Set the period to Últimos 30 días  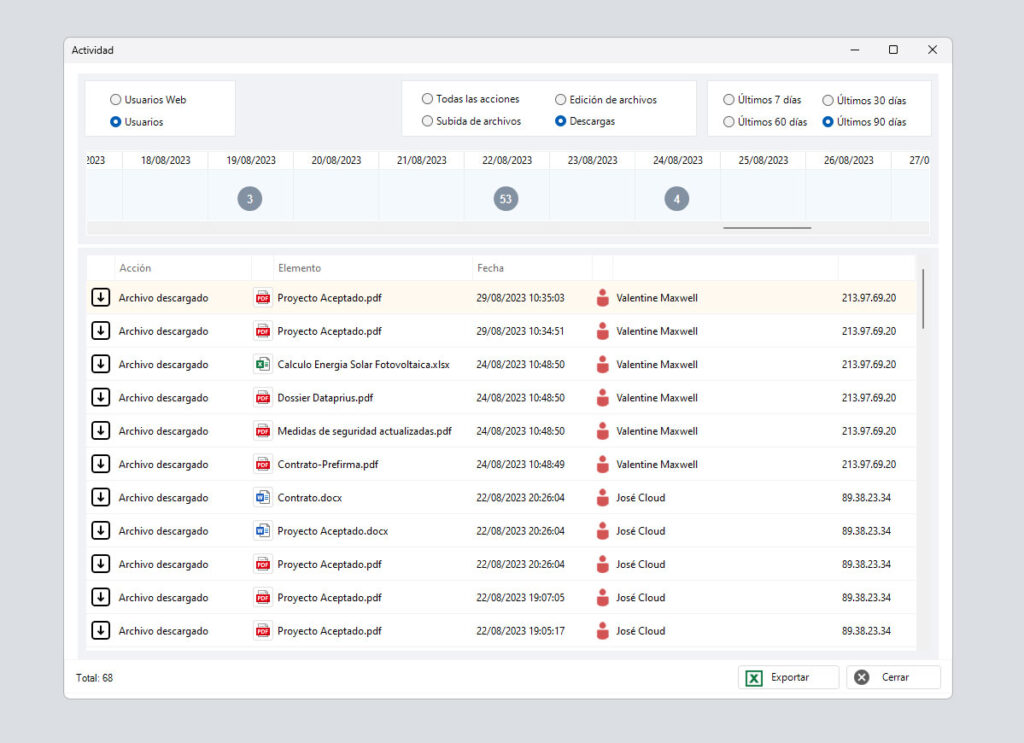click(x=827, y=100)
